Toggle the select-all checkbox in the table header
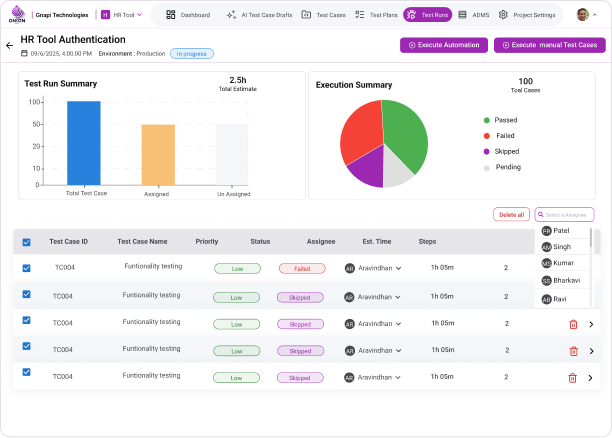612x438 pixels. tap(27, 242)
